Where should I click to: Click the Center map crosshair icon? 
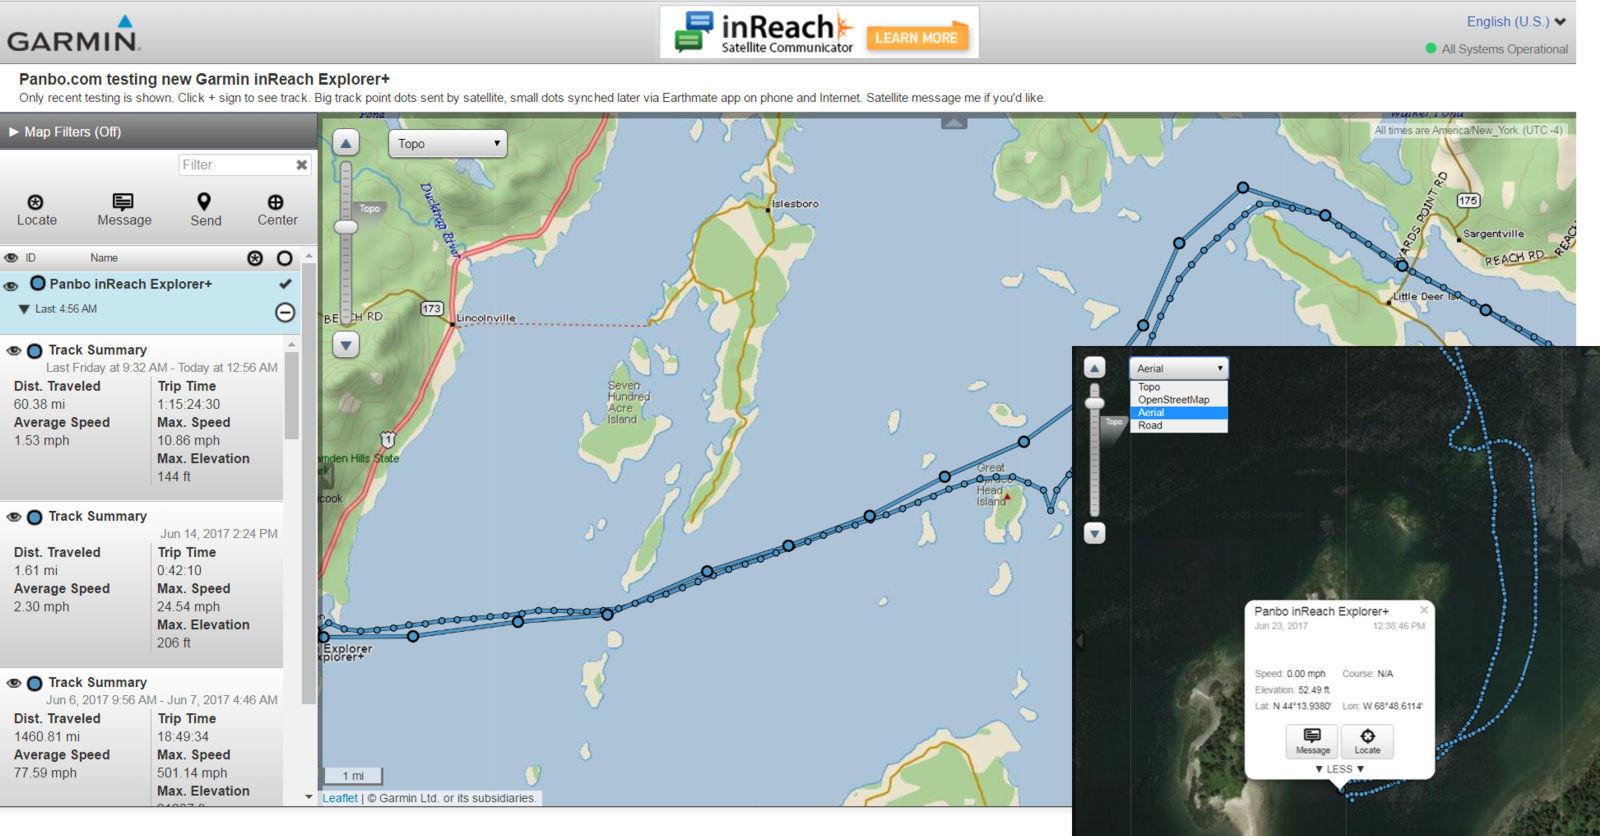click(x=276, y=202)
